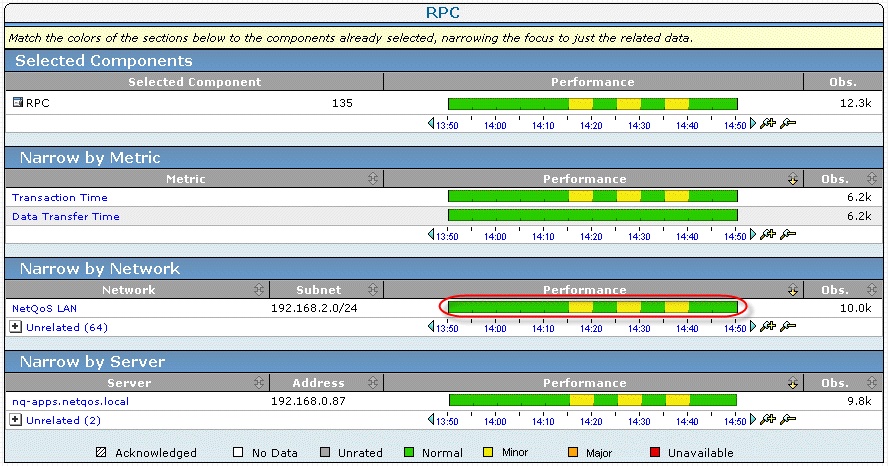Click the Major orange legend swatch
Image resolution: width=888 pixels, height=466 pixels.
pos(573,452)
